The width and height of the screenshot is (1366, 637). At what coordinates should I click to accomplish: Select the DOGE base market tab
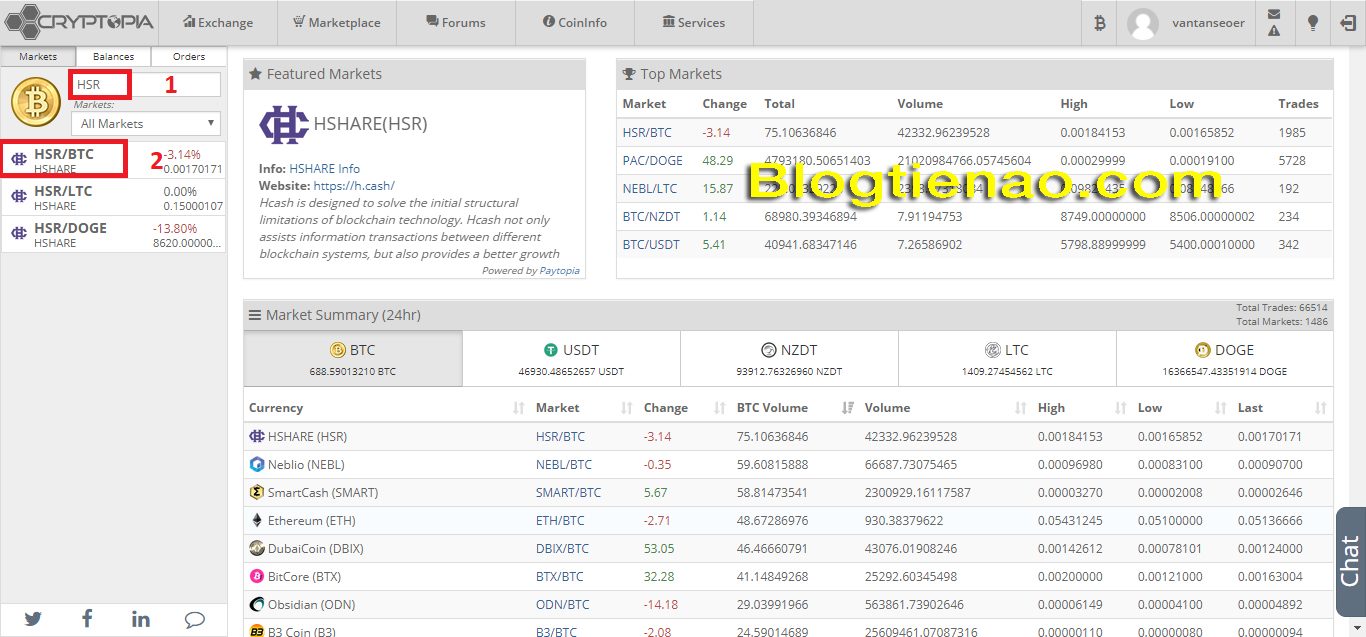(x=1225, y=359)
